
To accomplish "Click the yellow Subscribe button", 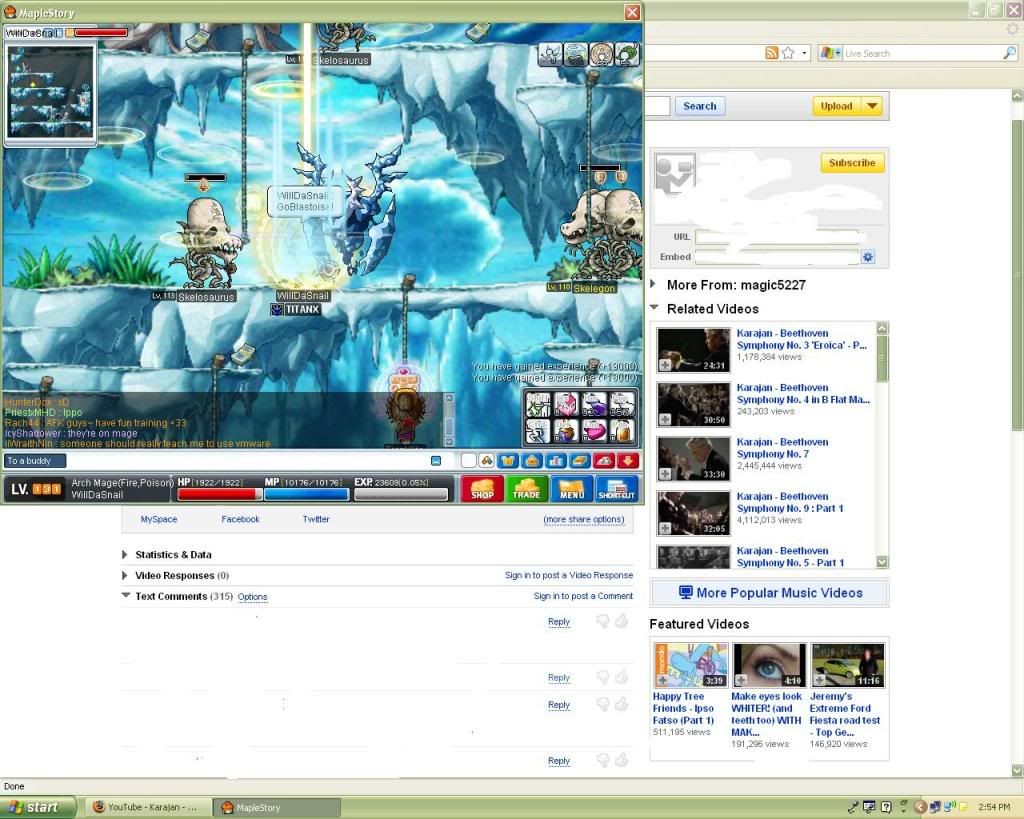I will click(x=852, y=163).
